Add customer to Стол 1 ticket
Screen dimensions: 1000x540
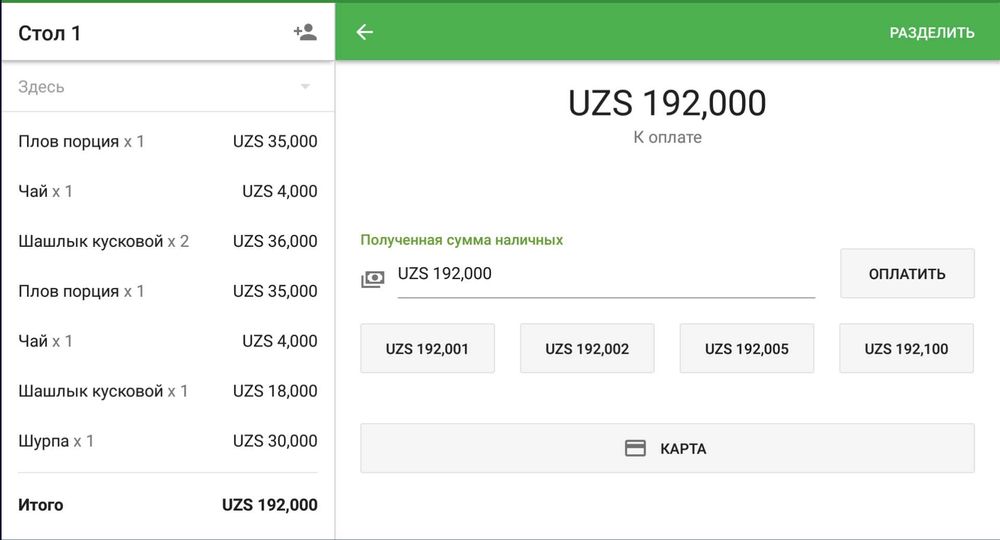tap(305, 33)
